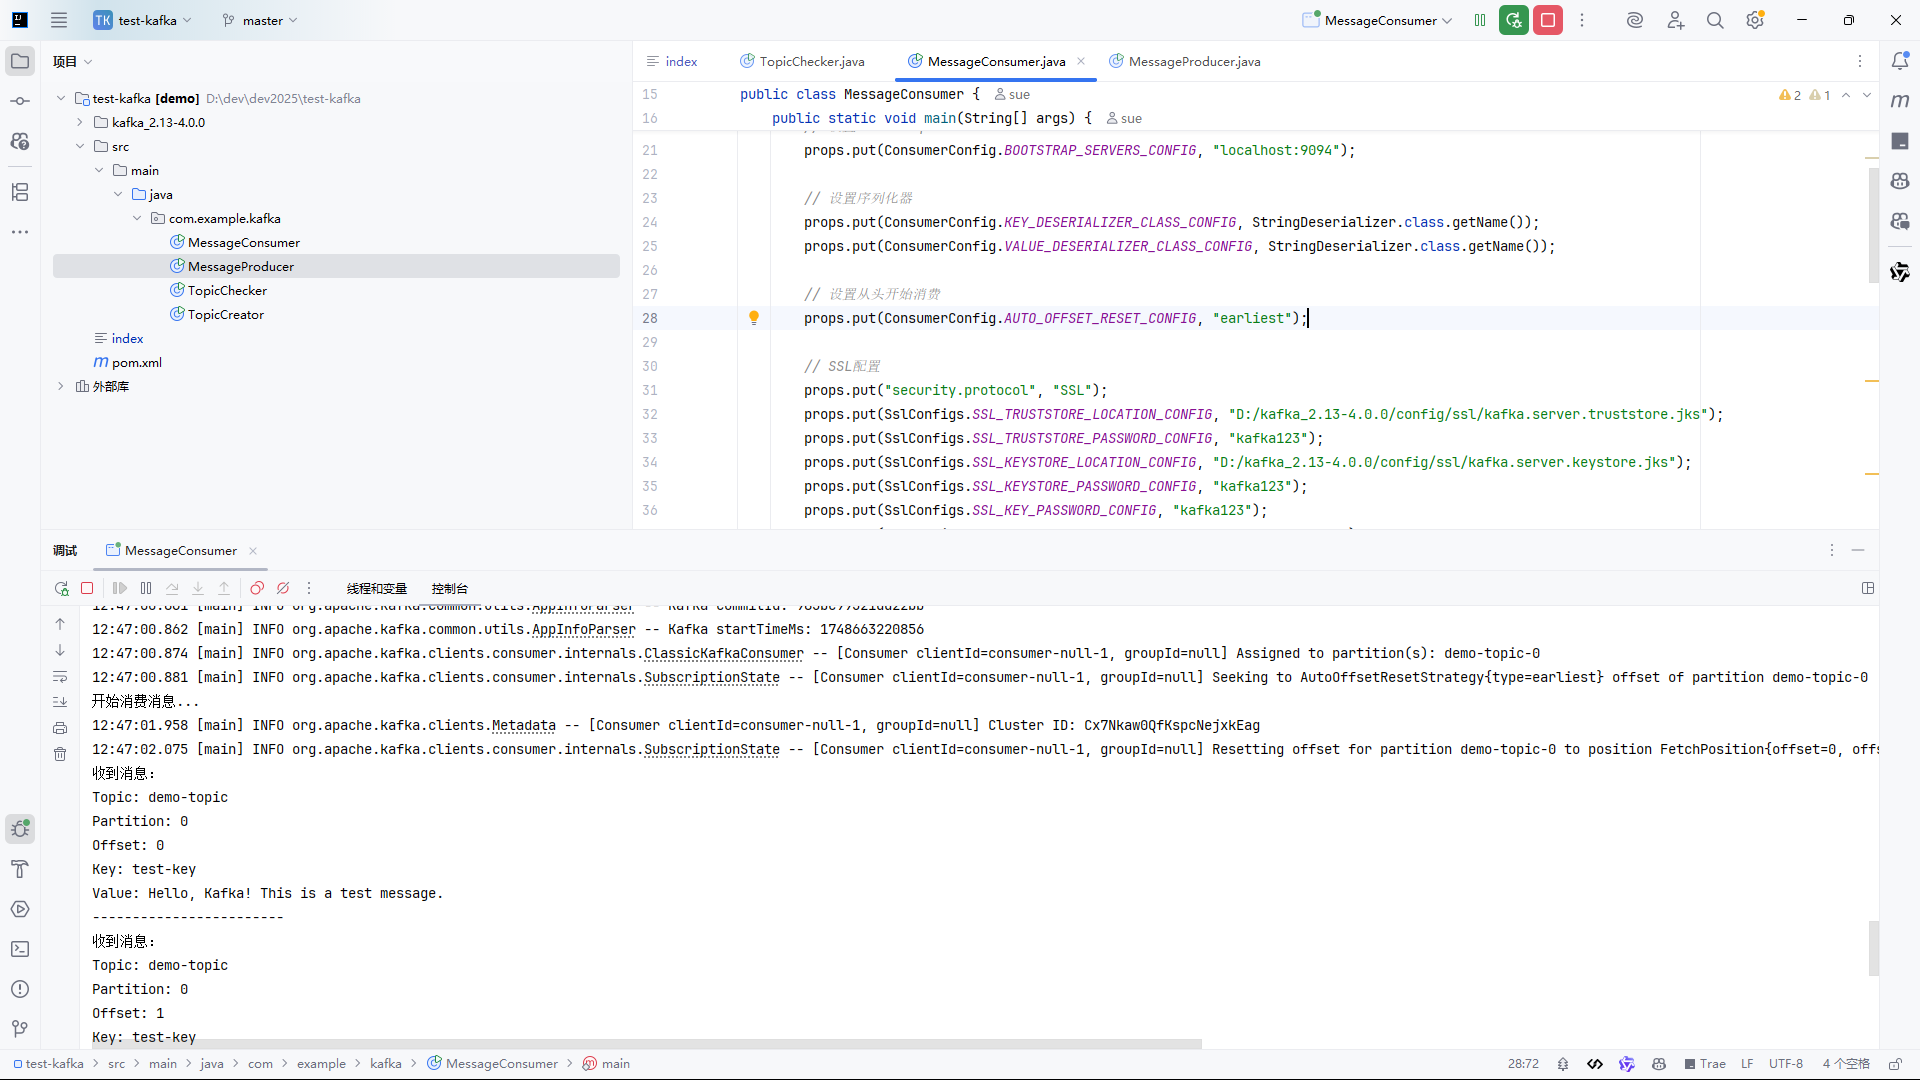
Task: Open the Terminal tool window
Action: pos(20,949)
